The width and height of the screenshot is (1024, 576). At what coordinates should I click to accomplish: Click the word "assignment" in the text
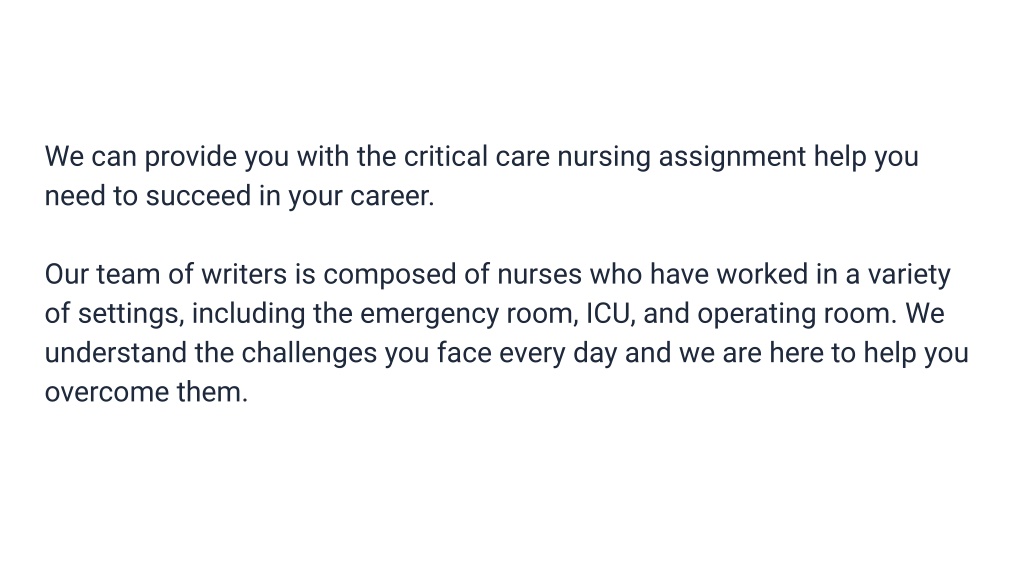click(x=732, y=157)
